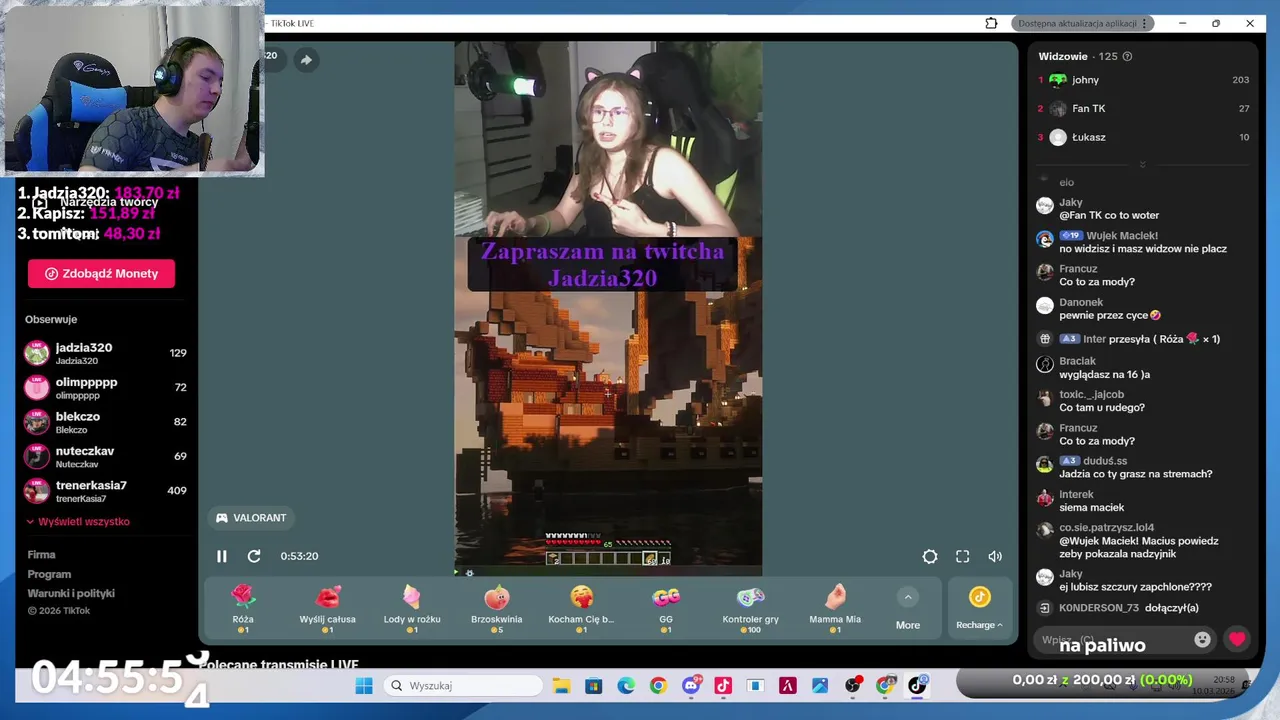Open the Photos app from taskbar
This screenshot has height=720, width=1280.
click(820, 685)
